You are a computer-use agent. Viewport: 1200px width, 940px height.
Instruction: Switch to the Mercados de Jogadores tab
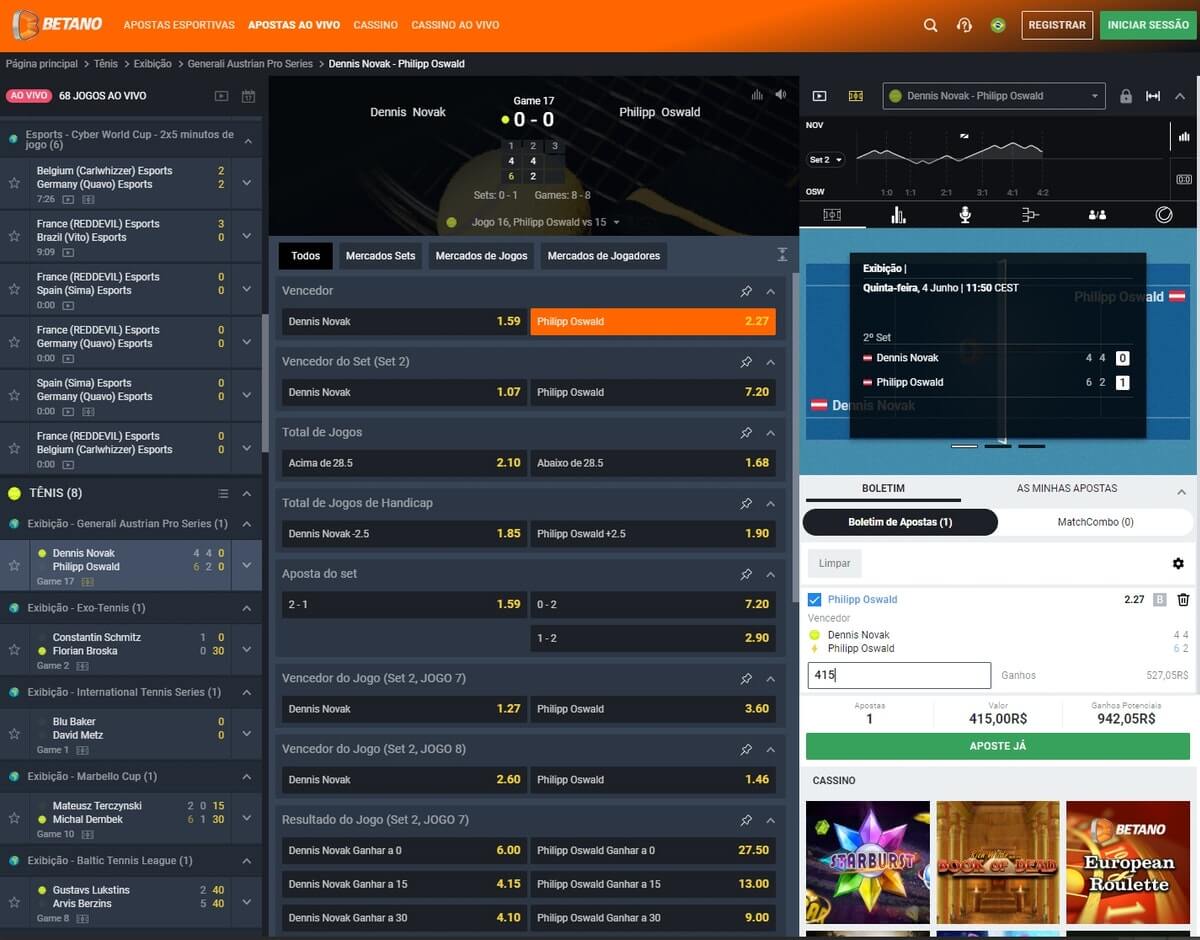604,256
